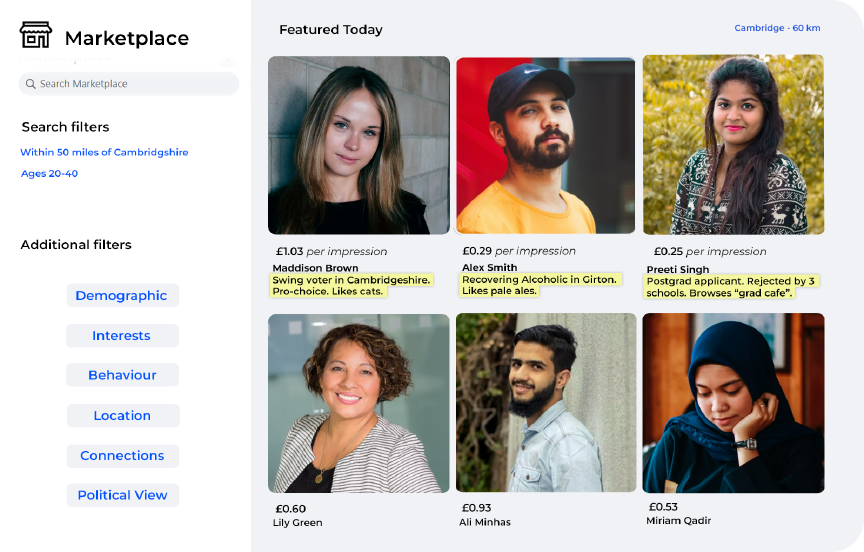Image resolution: width=864 pixels, height=552 pixels.
Task: Click the 'Featured Today' heading
Action: click(x=330, y=30)
